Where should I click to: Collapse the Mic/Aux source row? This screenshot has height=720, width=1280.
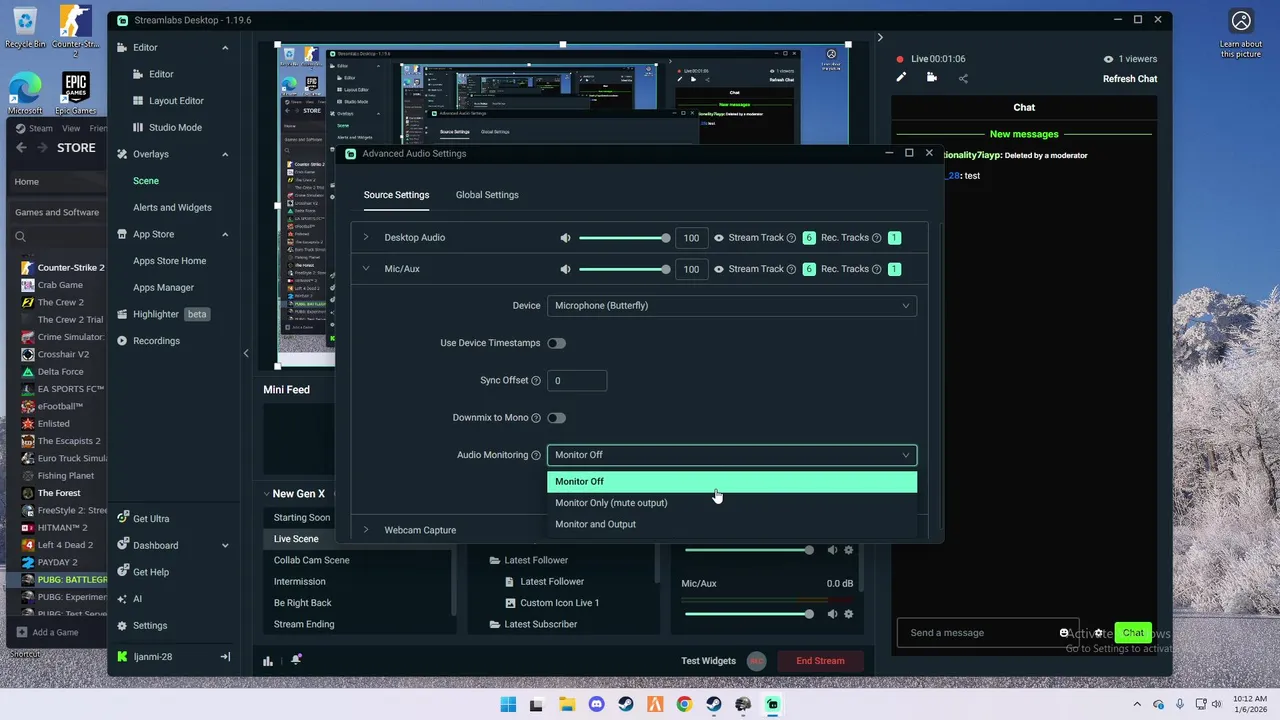(366, 269)
